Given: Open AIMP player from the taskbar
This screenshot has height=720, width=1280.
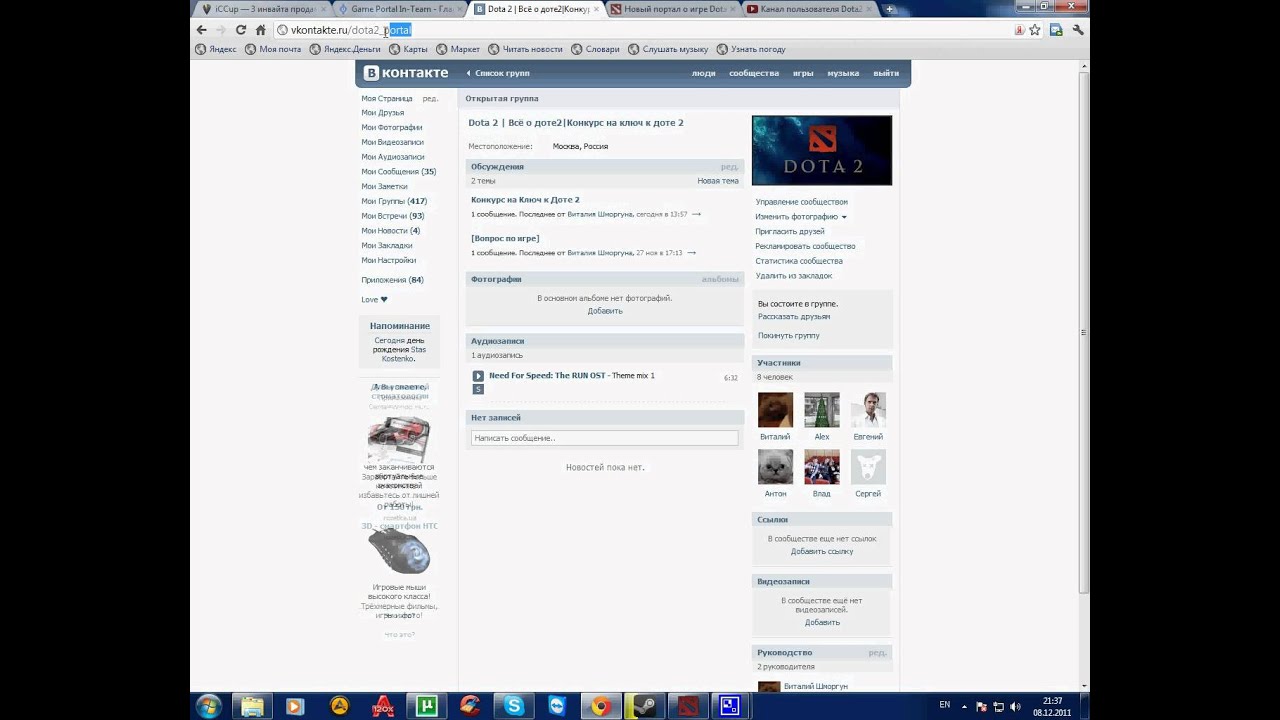Looking at the screenshot, I should point(339,706).
